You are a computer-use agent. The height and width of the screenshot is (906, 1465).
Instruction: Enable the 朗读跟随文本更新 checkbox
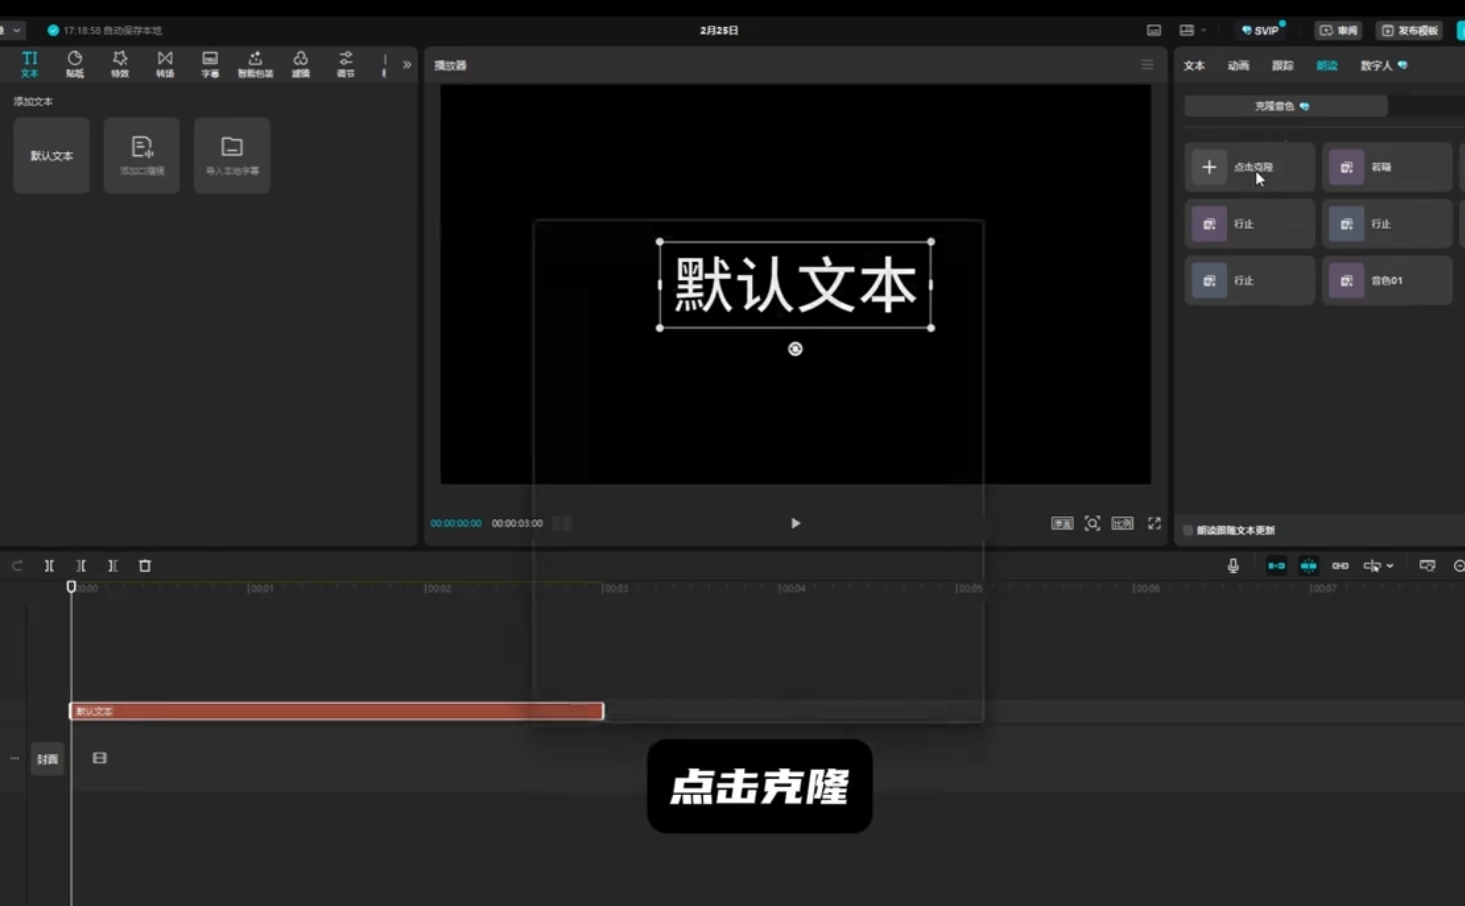click(1189, 530)
